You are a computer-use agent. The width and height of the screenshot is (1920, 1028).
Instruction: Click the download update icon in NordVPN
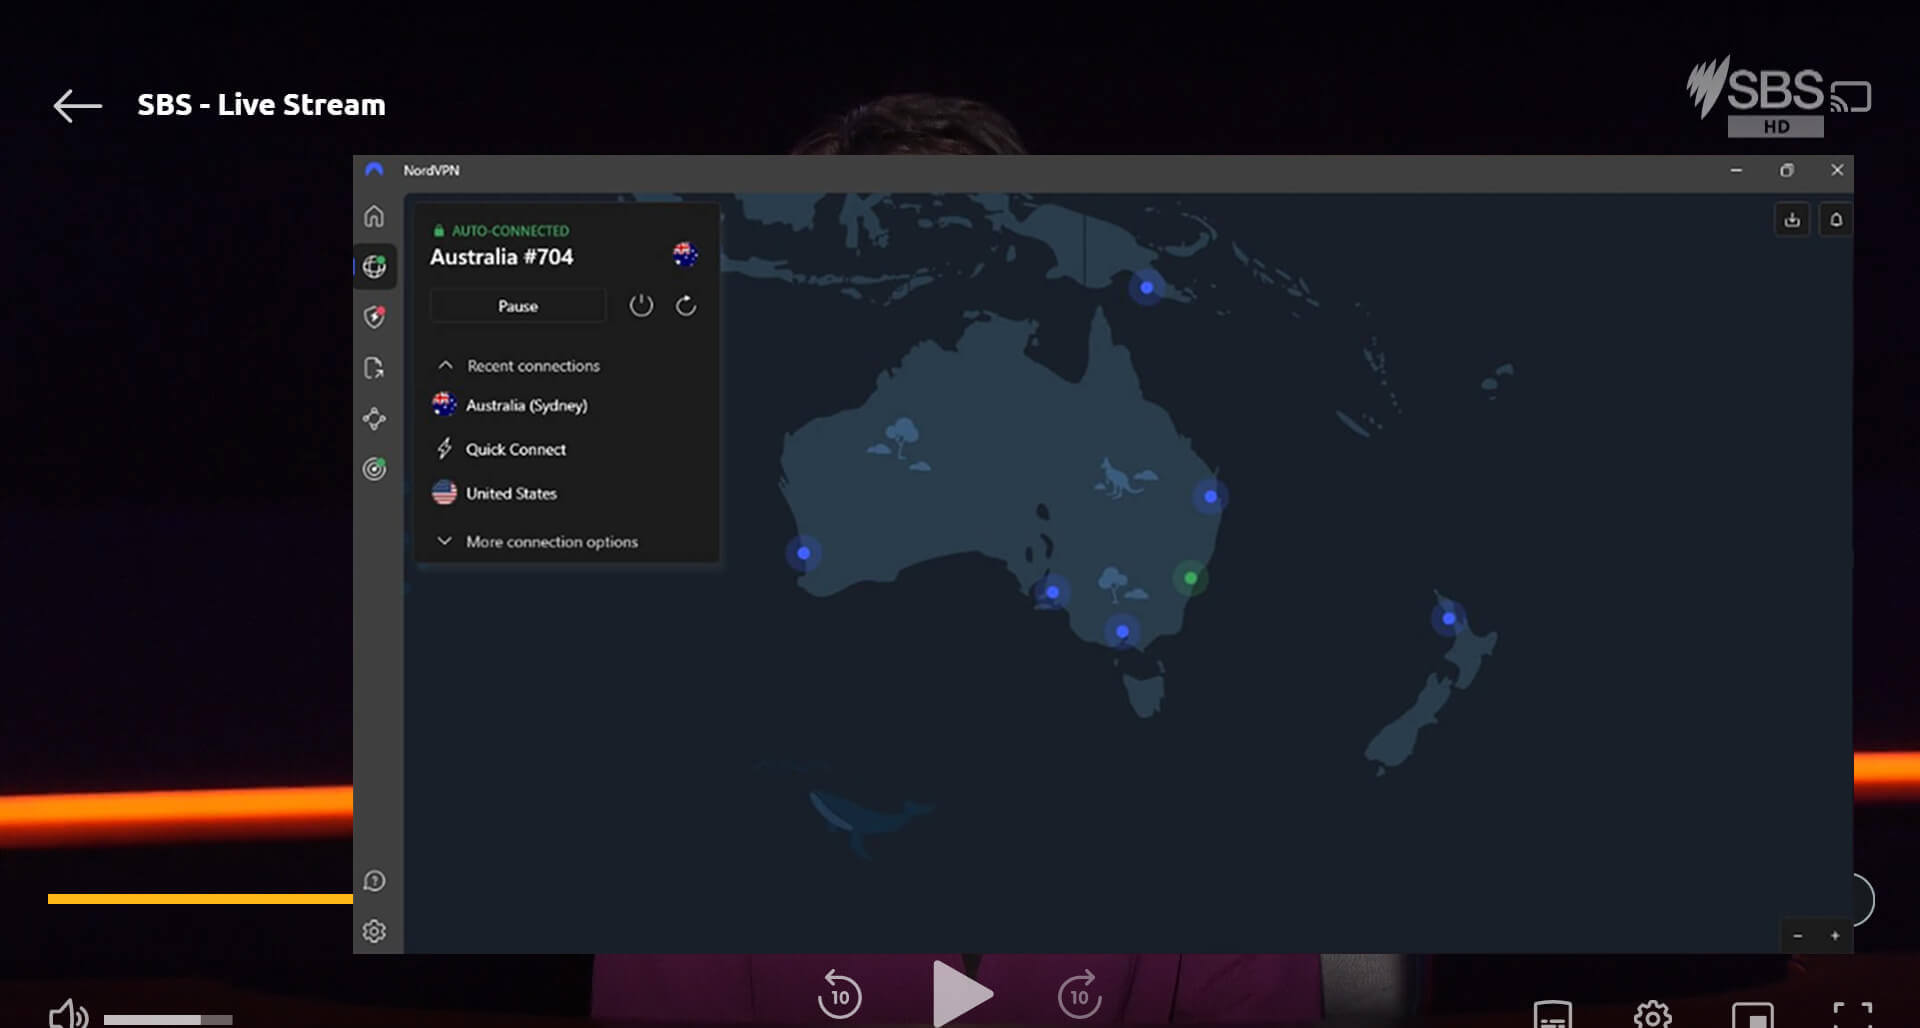[x=1792, y=220]
